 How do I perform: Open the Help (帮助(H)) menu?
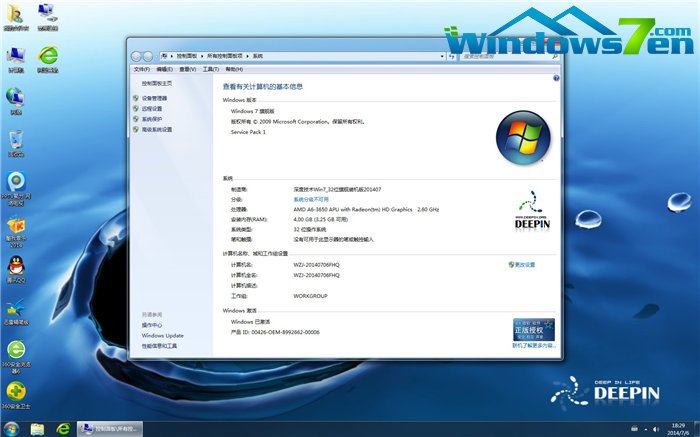(234, 70)
